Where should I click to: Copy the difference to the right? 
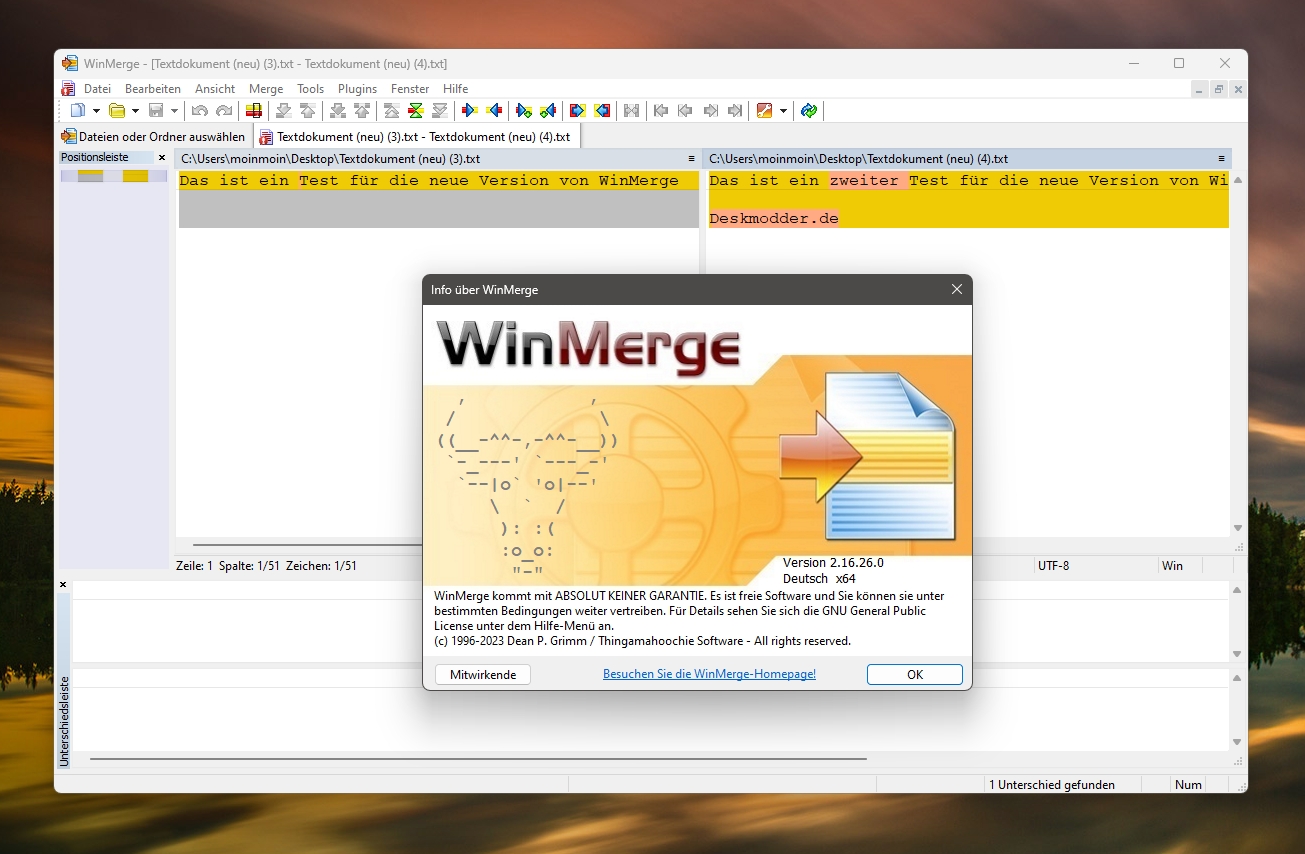click(x=470, y=111)
